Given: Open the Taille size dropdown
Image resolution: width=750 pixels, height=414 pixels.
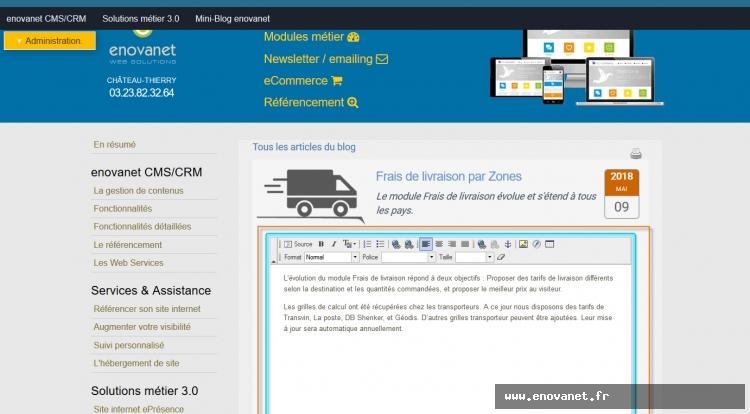Looking at the screenshot, I should (x=474, y=257).
